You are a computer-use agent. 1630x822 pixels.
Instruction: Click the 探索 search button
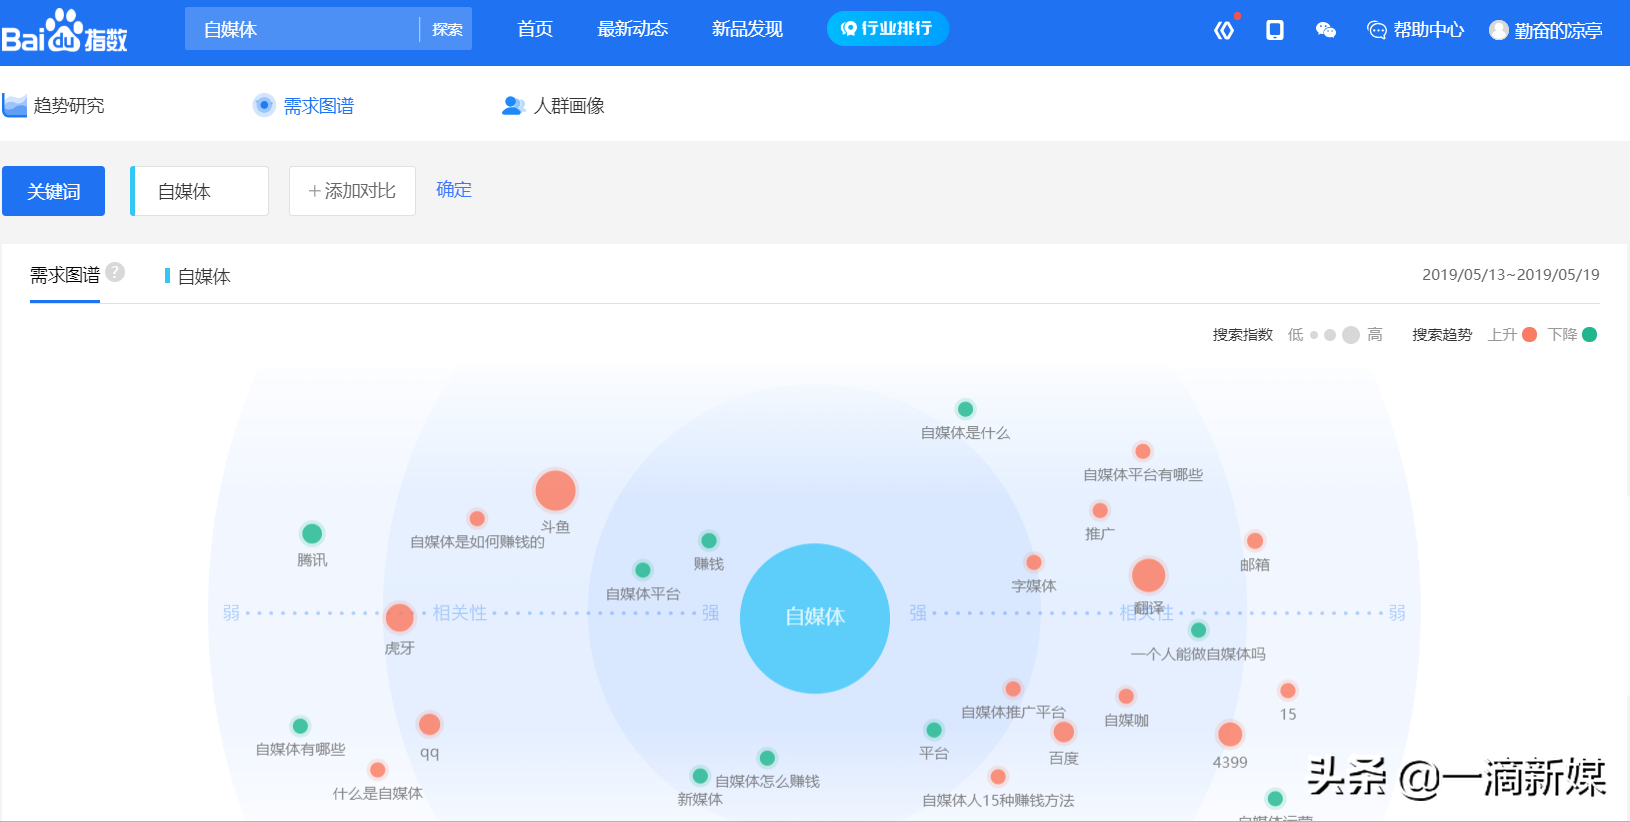tap(447, 29)
